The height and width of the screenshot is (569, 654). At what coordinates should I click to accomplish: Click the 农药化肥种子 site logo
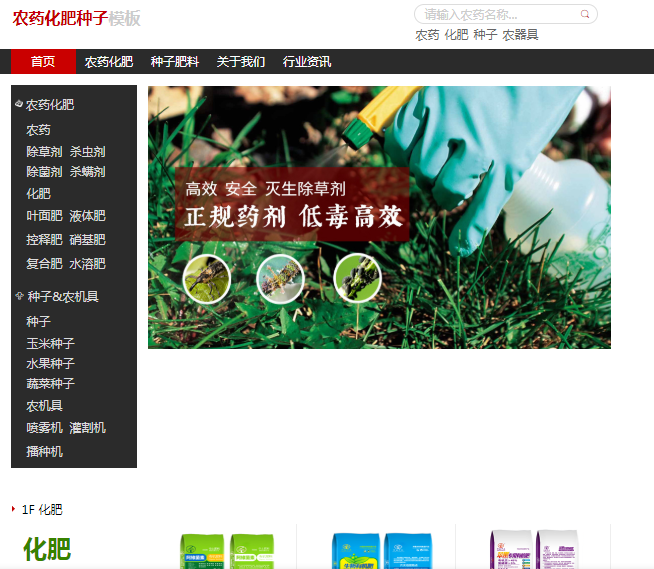coord(76,19)
